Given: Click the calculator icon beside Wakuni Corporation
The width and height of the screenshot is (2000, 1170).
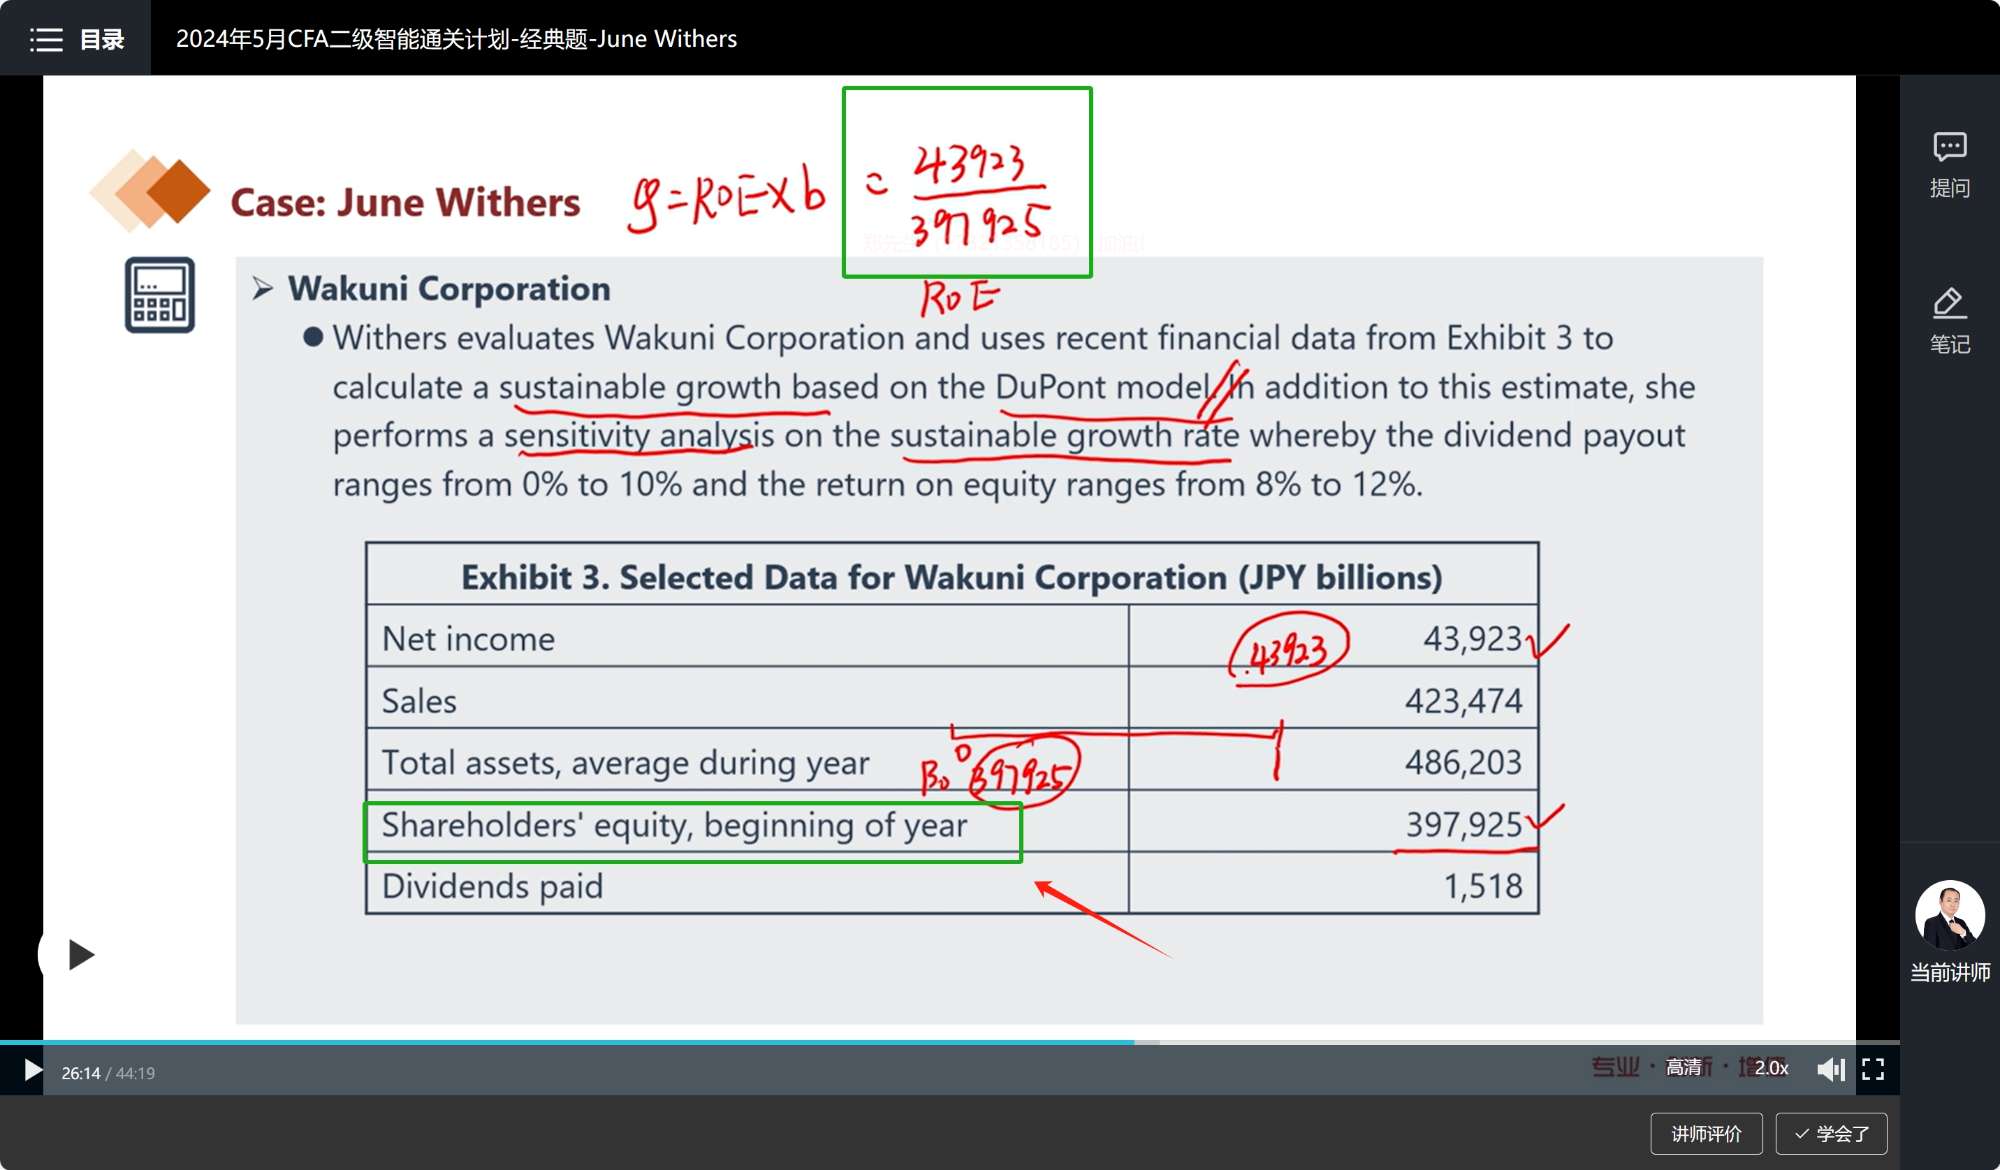Looking at the screenshot, I should [160, 295].
